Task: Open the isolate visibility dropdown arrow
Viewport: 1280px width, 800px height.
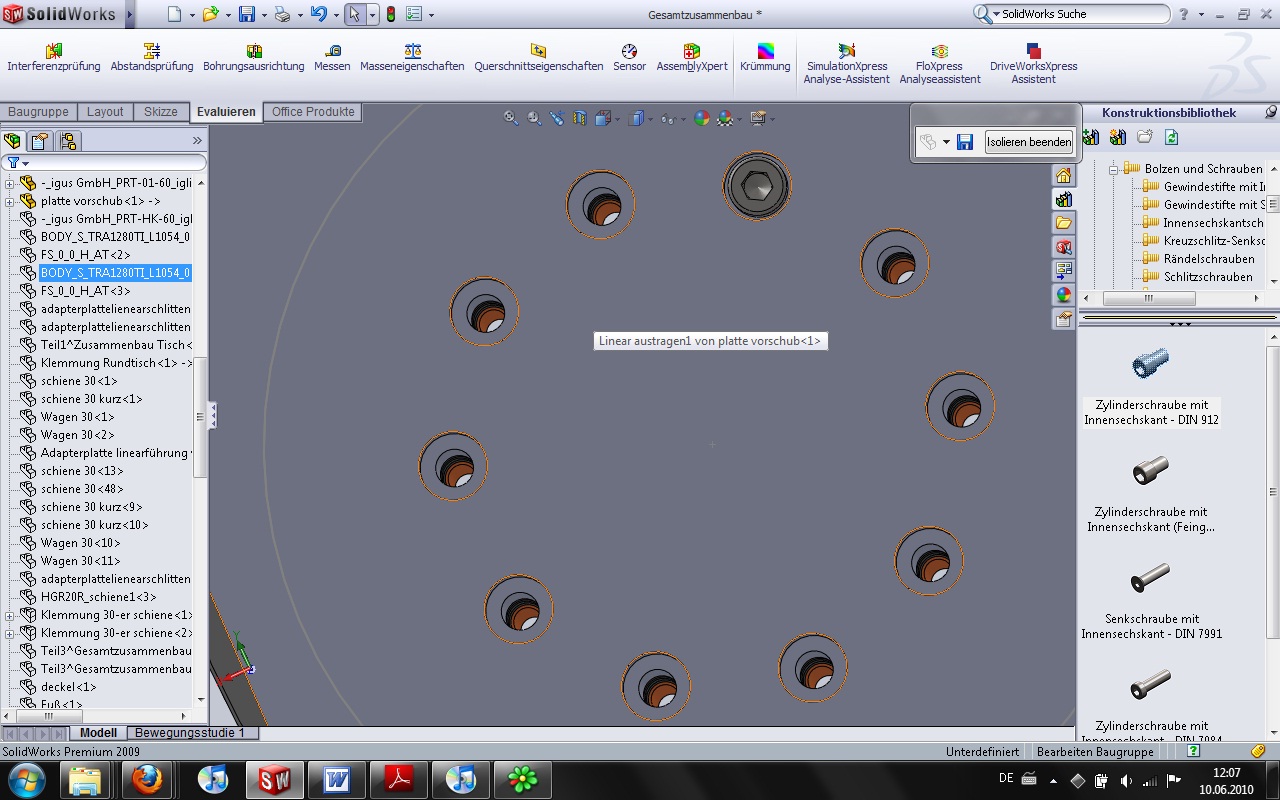Action: point(946,142)
